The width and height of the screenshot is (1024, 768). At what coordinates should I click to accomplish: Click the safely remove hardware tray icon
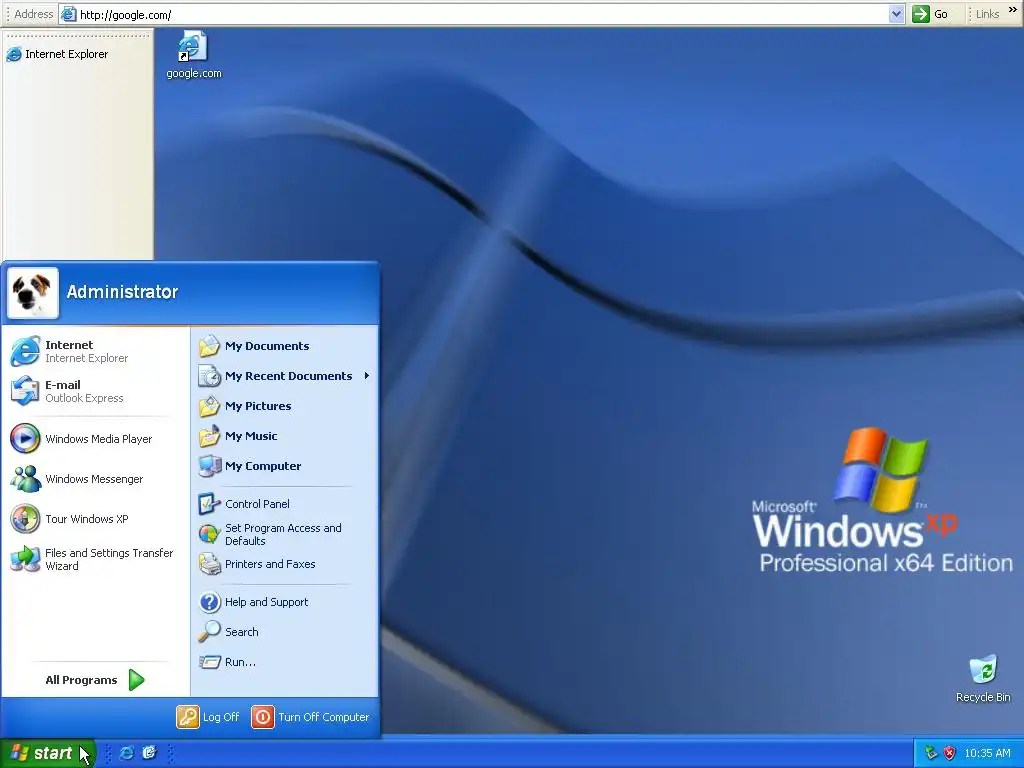pyautogui.click(x=931, y=754)
